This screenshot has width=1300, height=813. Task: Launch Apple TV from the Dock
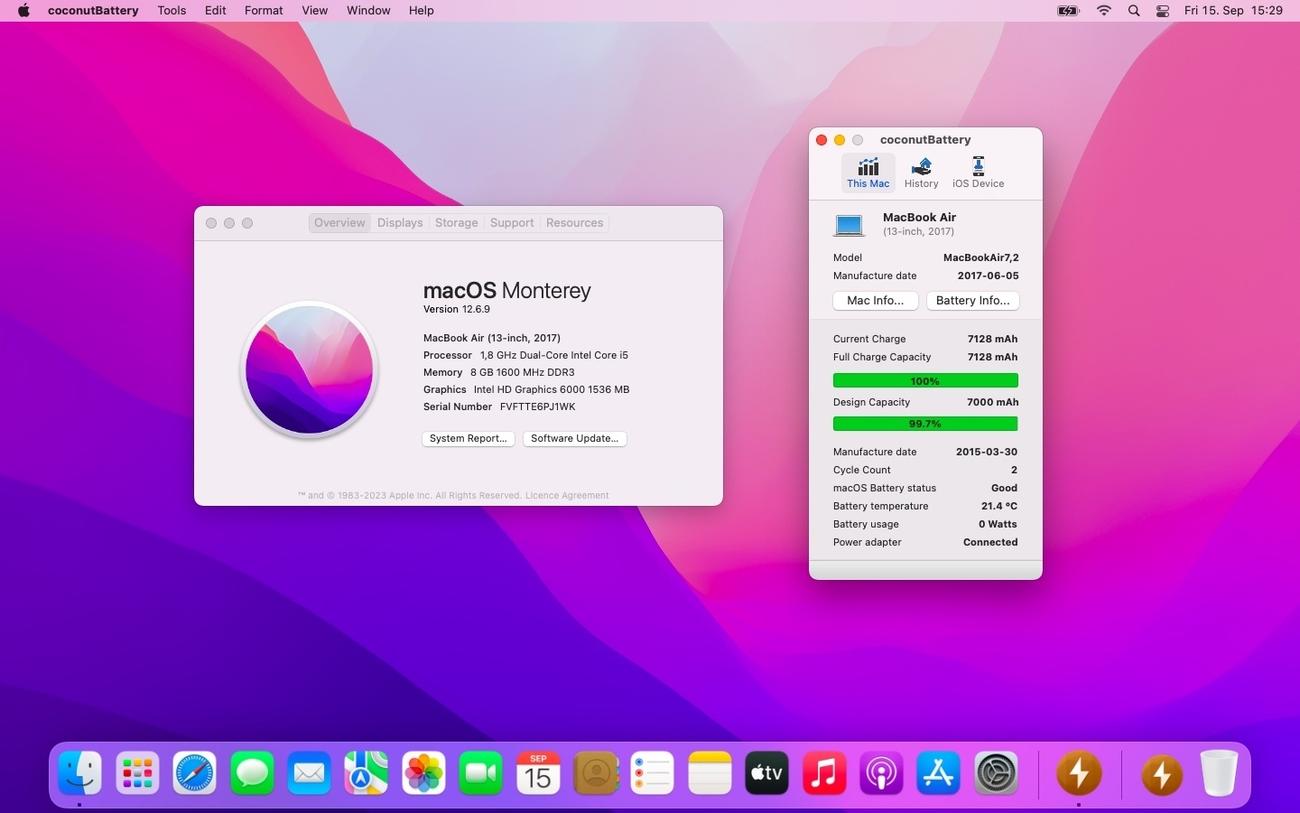coord(767,773)
